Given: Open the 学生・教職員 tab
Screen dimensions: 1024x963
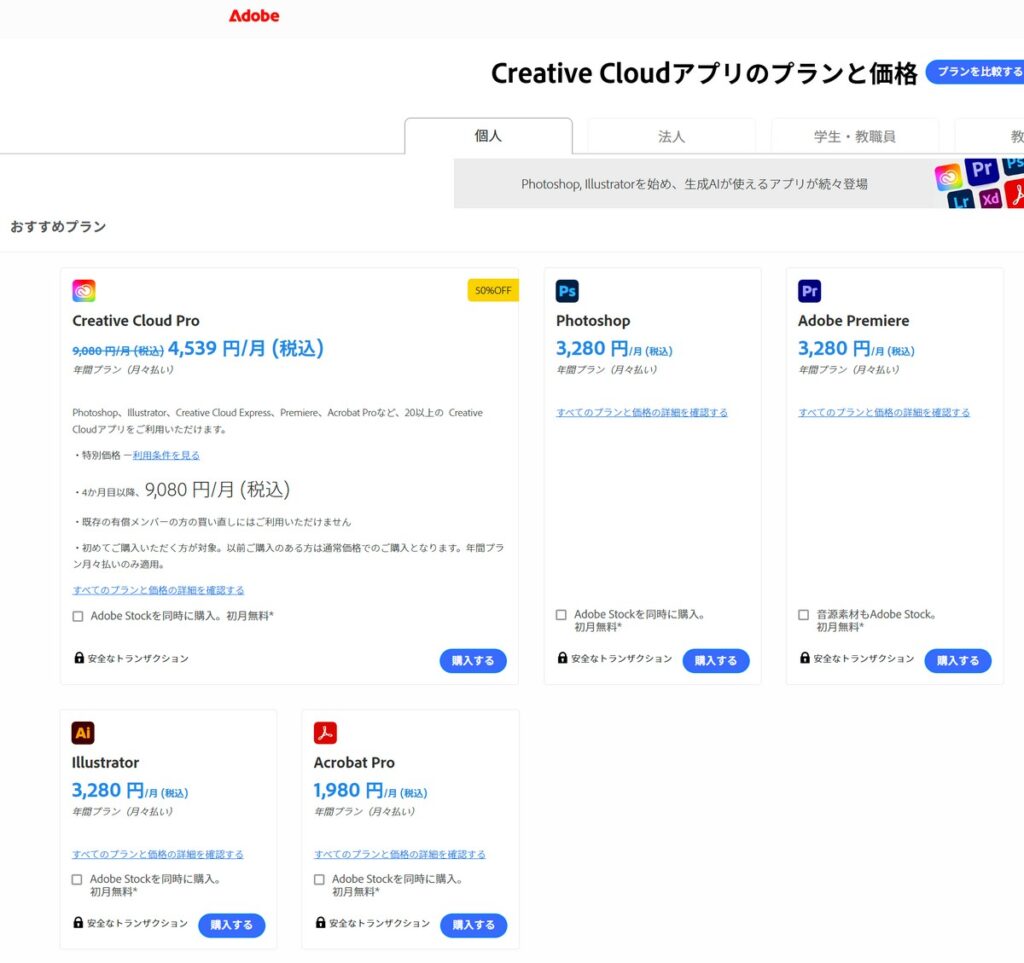Looking at the screenshot, I should pyautogui.click(x=854, y=136).
